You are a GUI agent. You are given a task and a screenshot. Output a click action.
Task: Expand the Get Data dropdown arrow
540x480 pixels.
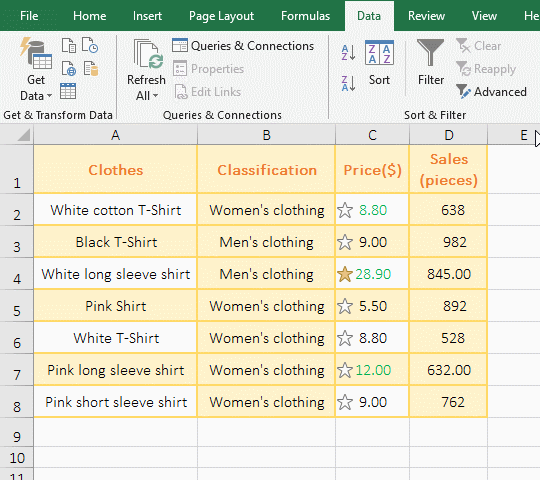point(49,96)
